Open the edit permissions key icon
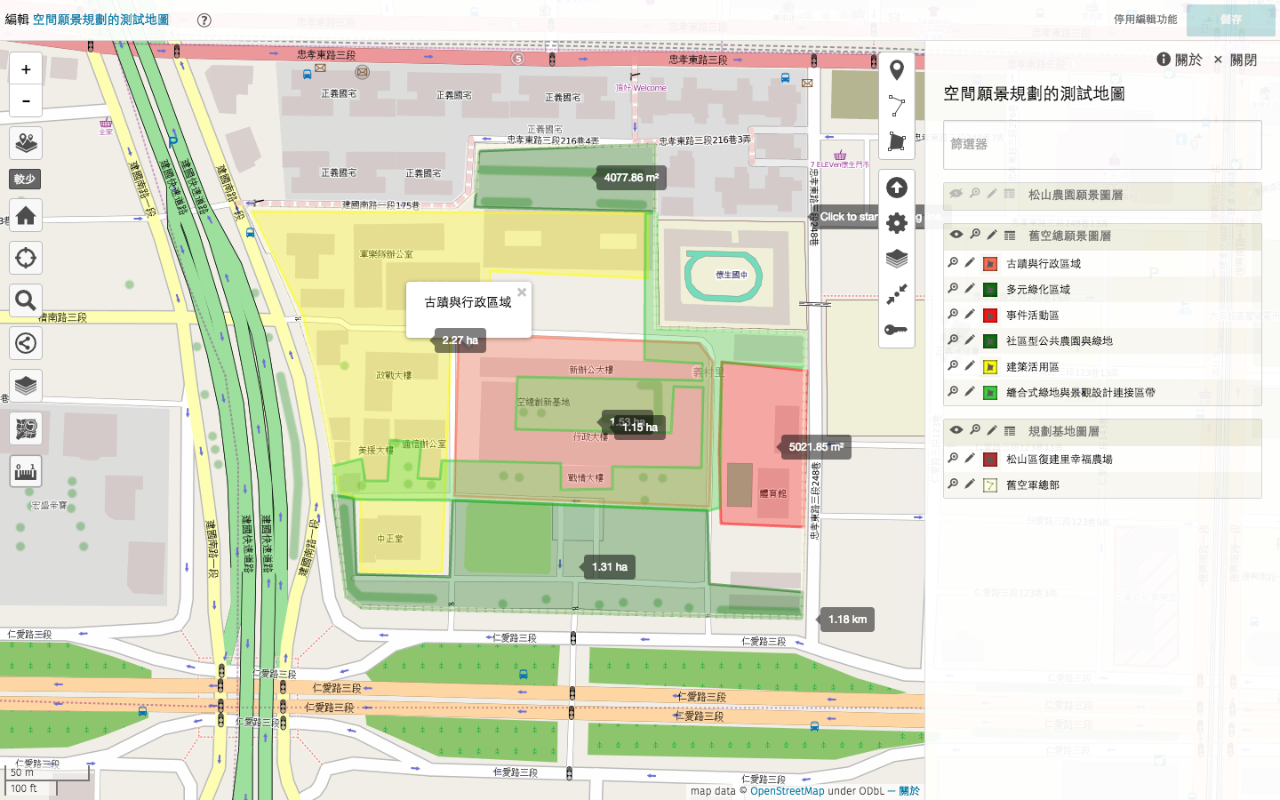 pos(896,330)
